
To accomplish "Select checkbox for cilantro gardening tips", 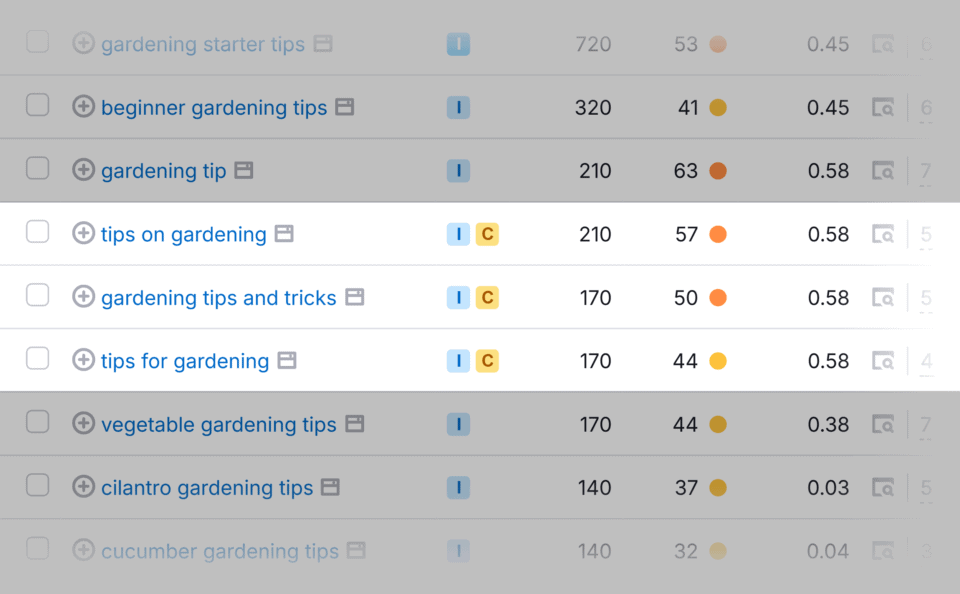I will pos(37,486).
